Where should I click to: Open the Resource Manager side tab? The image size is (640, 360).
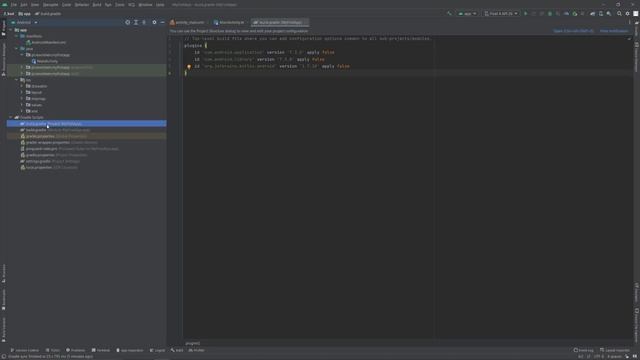[4, 59]
